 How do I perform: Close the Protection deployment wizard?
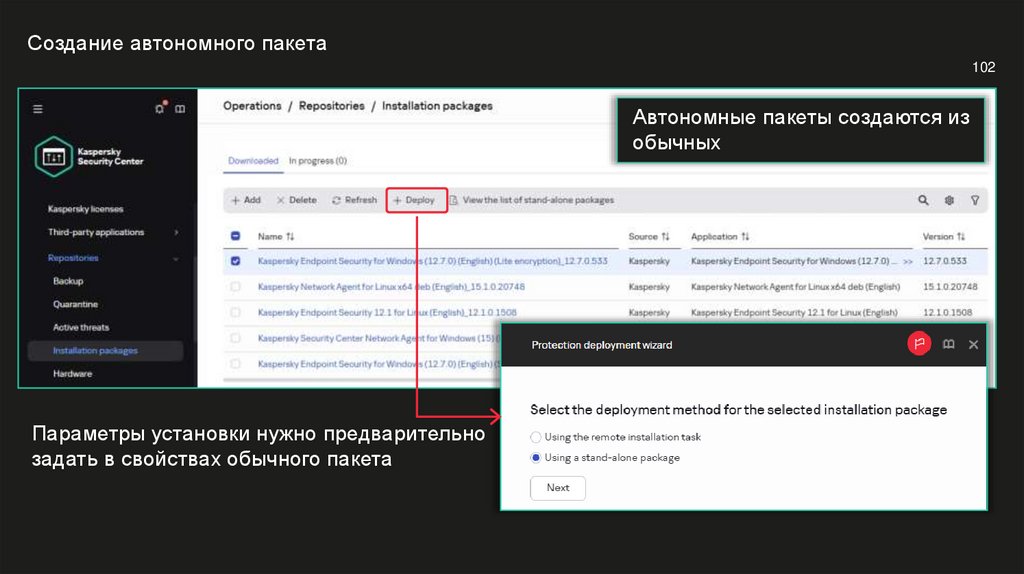pyautogui.click(x=973, y=345)
